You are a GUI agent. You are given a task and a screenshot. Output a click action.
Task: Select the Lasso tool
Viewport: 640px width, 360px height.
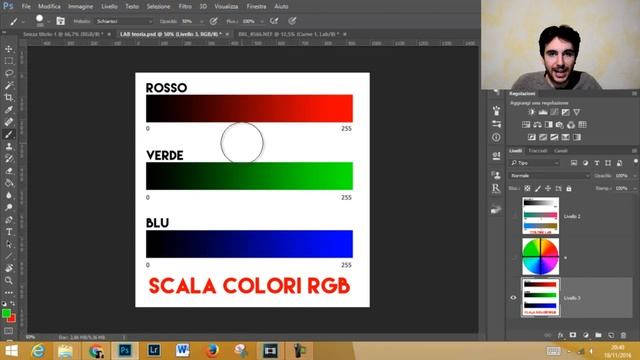click(9, 73)
